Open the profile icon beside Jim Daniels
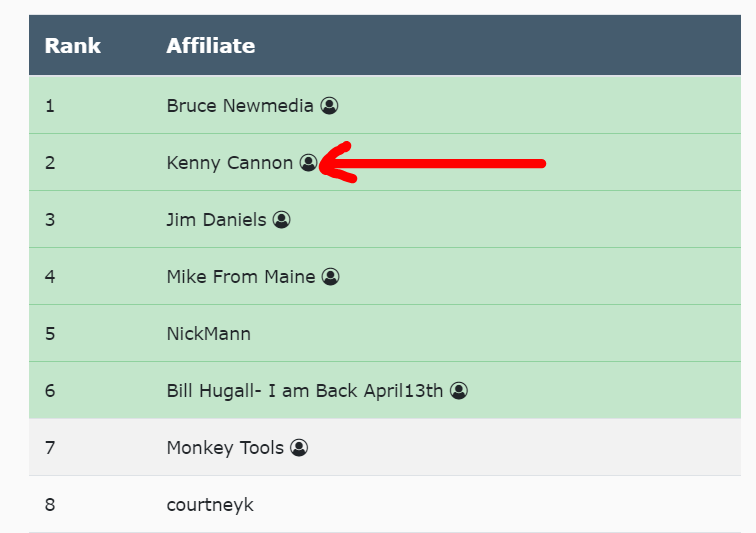This screenshot has width=756, height=533. pyautogui.click(x=281, y=219)
